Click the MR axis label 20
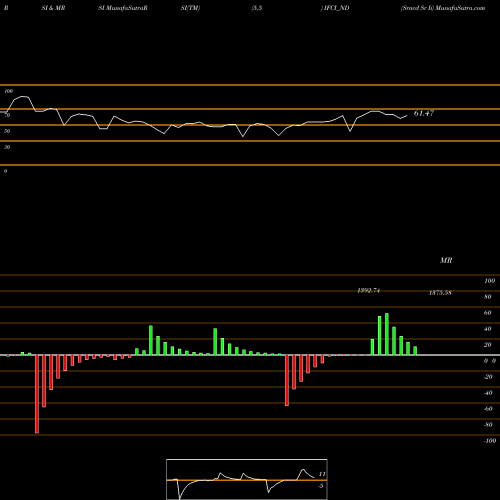Screen dimensions: 500x500 (488, 345)
